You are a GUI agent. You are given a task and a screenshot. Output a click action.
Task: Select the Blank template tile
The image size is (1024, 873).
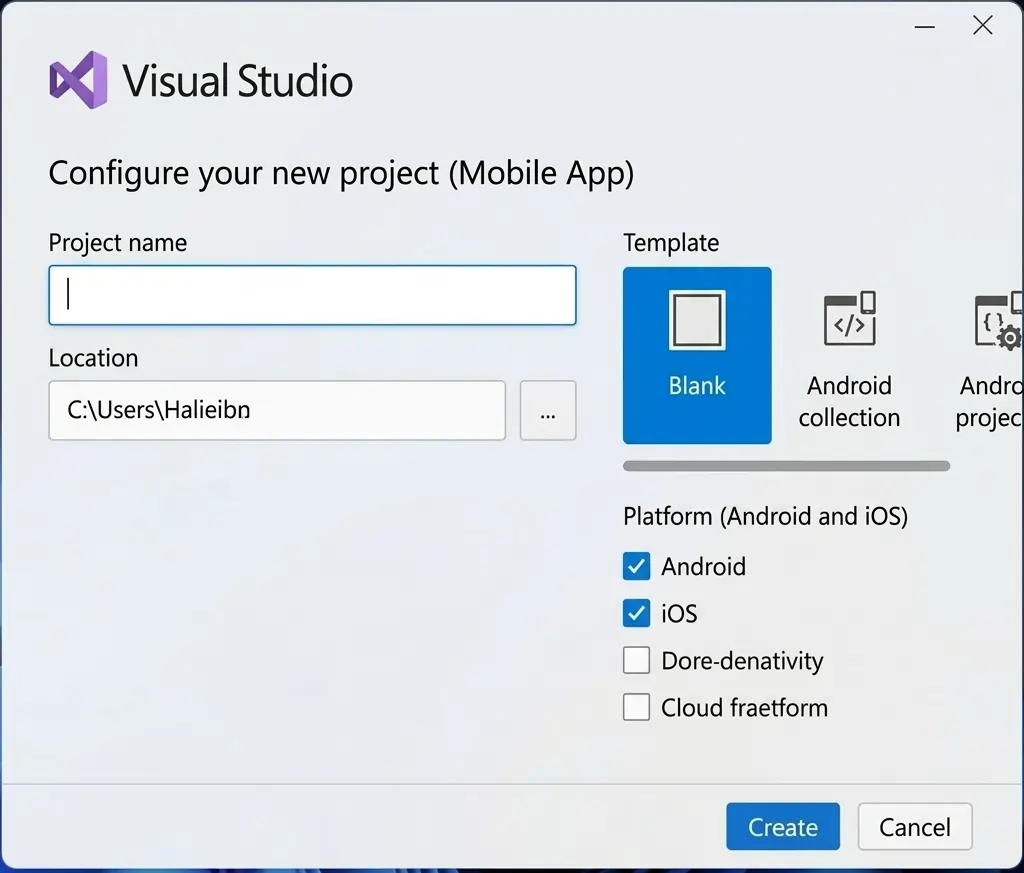tap(697, 355)
